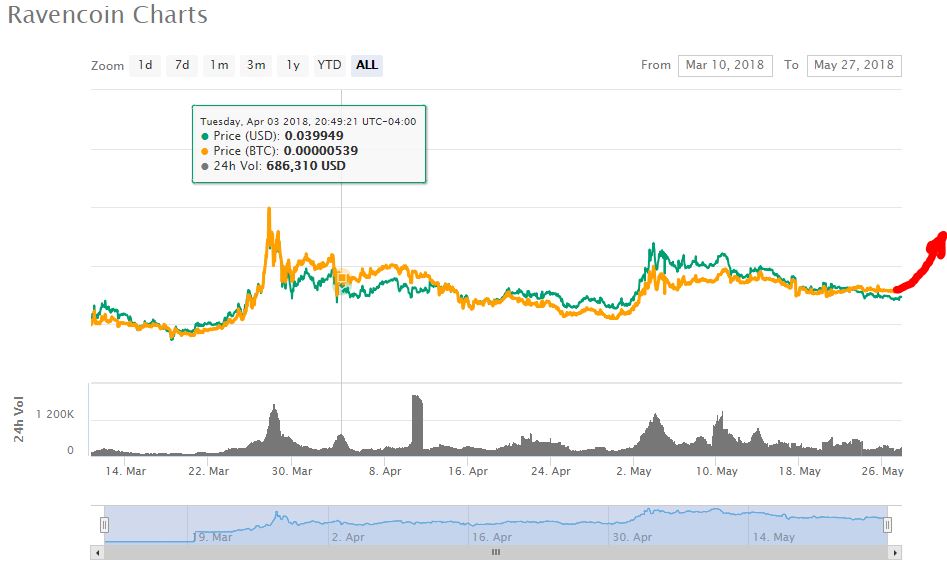This screenshot has width=947, height=571.
Task: Set zoom range to 7d
Action: (x=182, y=65)
